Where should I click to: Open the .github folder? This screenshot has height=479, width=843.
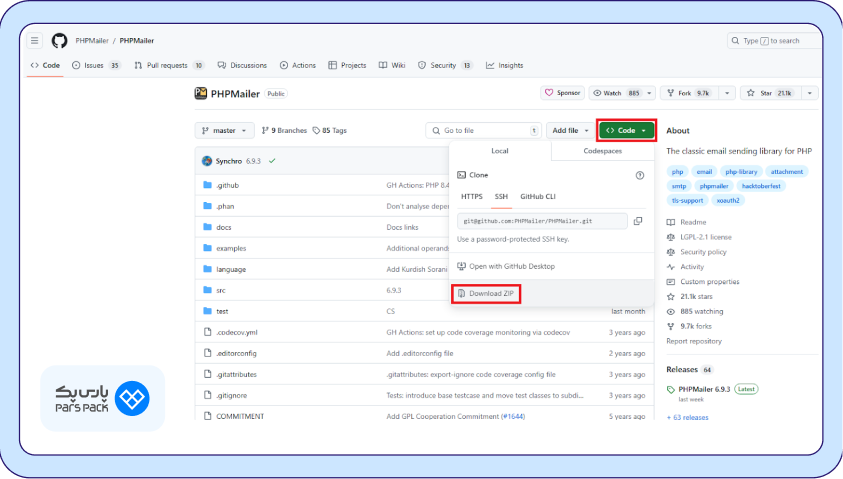pos(227,185)
